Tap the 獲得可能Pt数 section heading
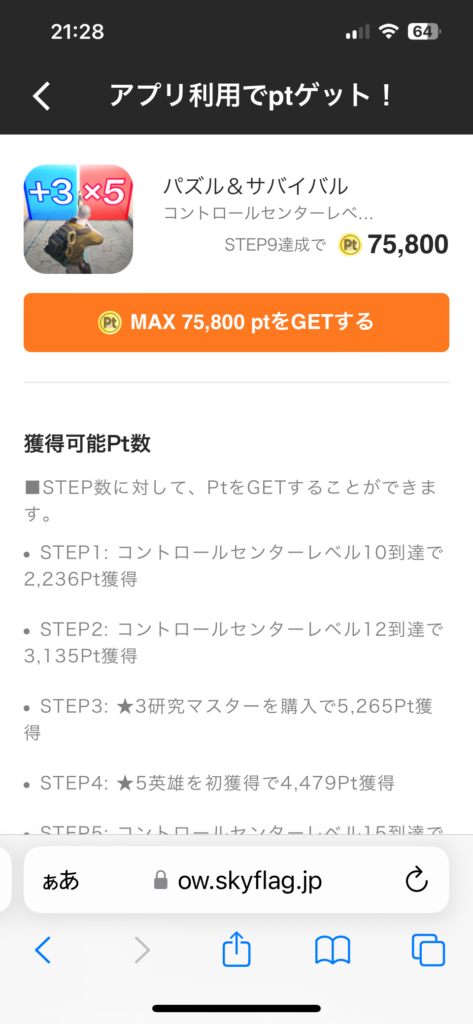 coord(88,444)
